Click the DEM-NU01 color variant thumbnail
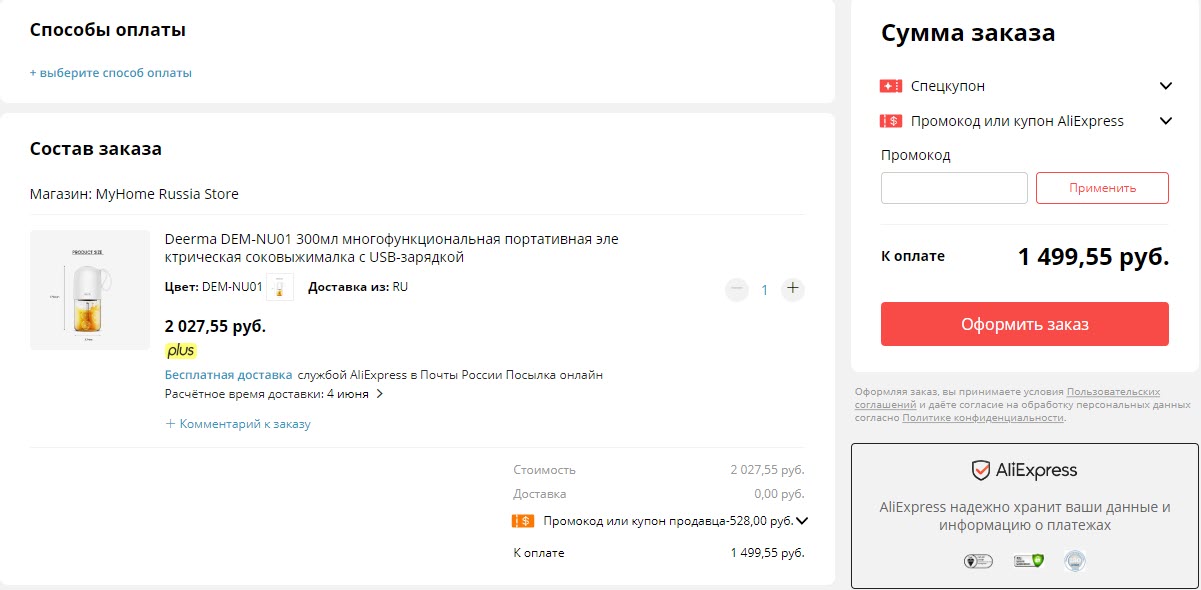Image resolution: width=1201 pixels, height=590 pixels. click(280, 288)
